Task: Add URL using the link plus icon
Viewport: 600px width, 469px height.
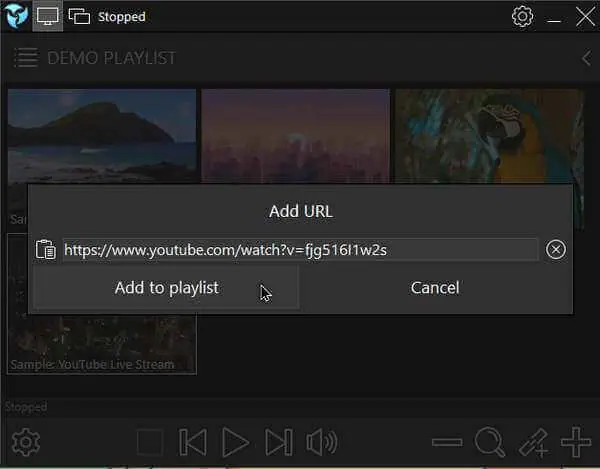Action: pyautogui.click(x=533, y=443)
